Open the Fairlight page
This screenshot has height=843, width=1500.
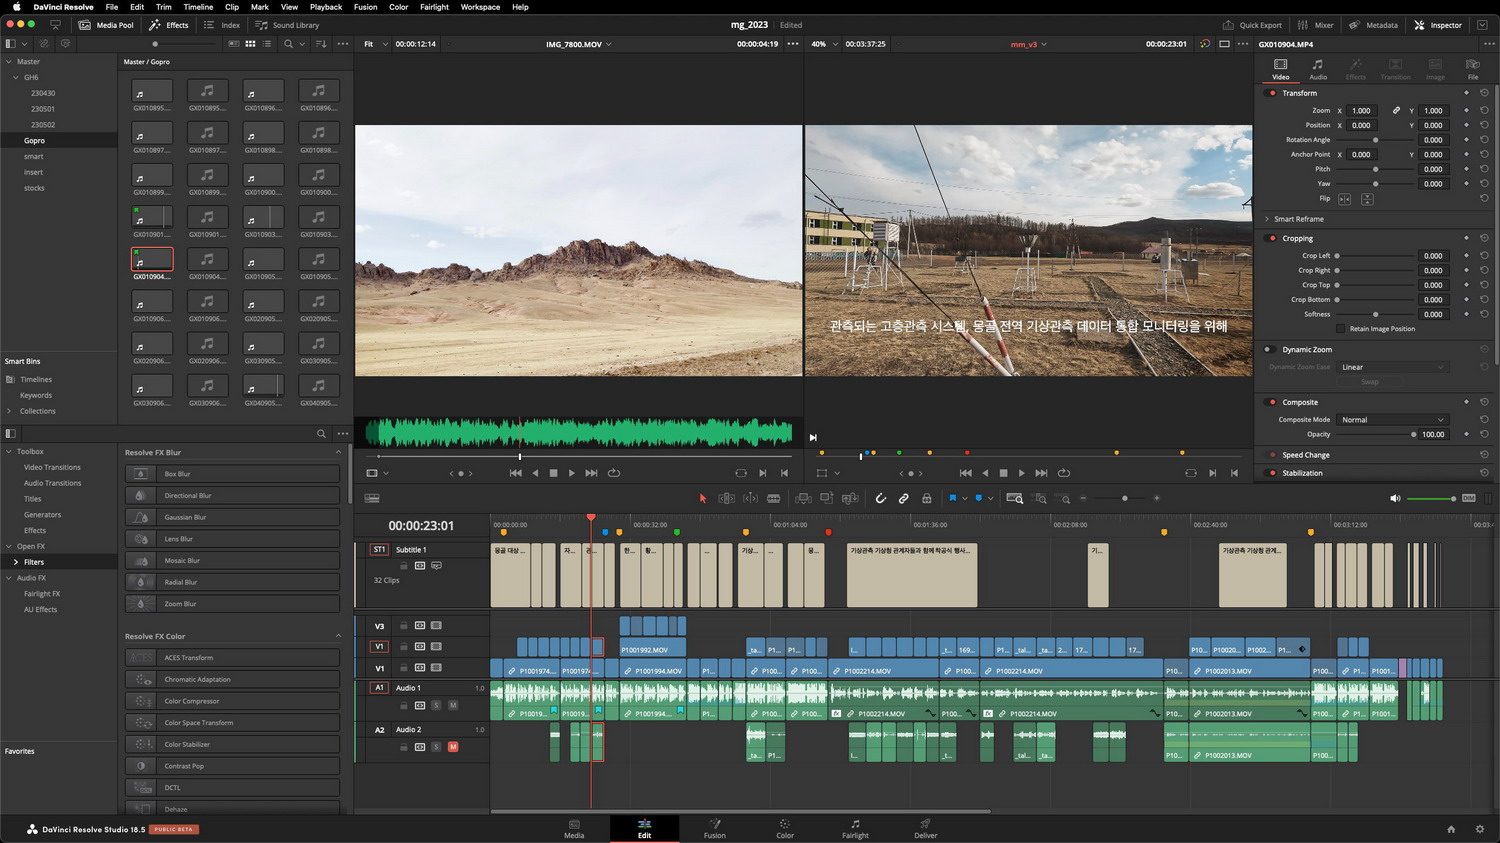pyautogui.click(x=855, y=829)
